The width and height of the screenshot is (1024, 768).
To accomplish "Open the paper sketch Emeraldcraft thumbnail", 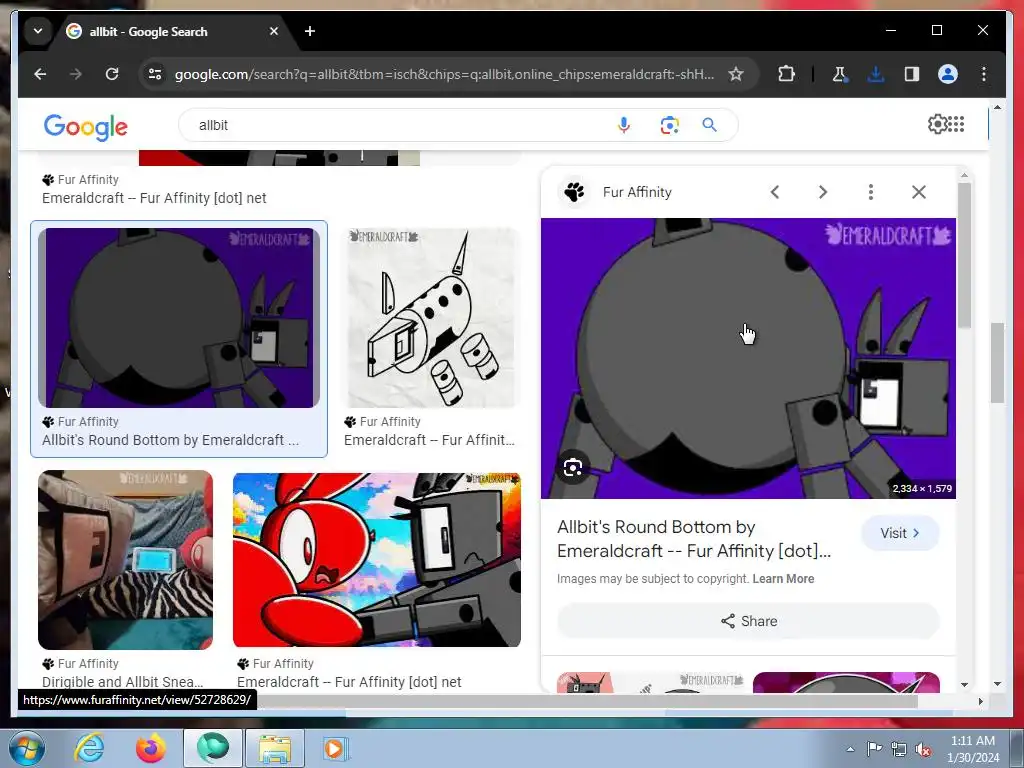I will tap(432, 318).
